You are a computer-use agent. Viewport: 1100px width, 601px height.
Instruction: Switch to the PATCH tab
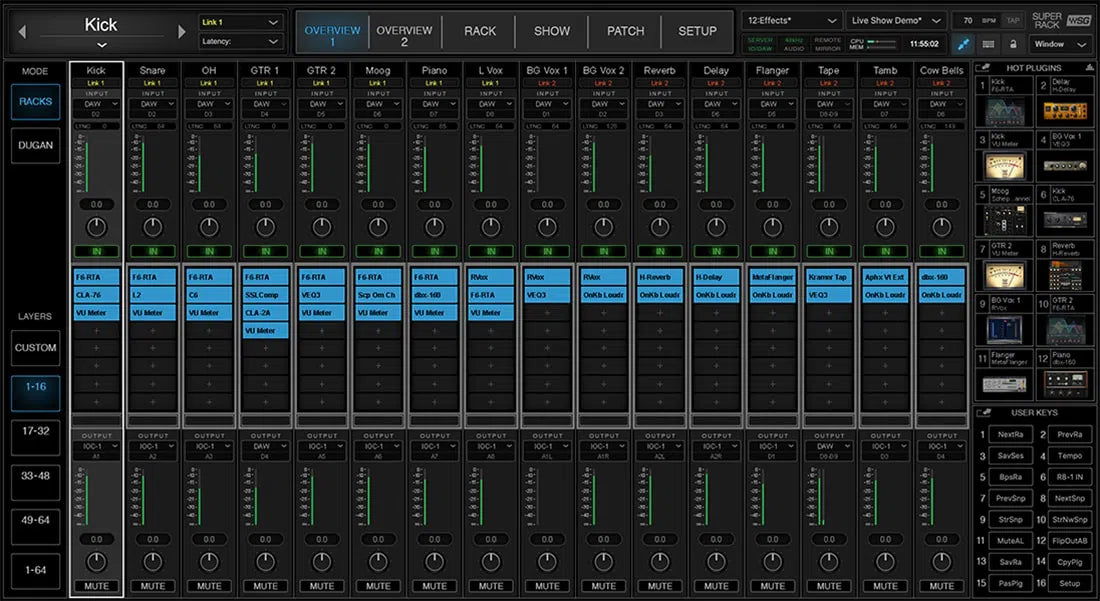coord(624,31)
